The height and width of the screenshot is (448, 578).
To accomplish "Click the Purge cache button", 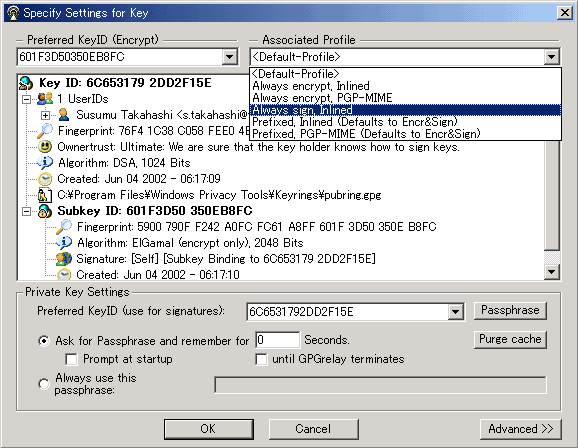I will tap(510, 339).
